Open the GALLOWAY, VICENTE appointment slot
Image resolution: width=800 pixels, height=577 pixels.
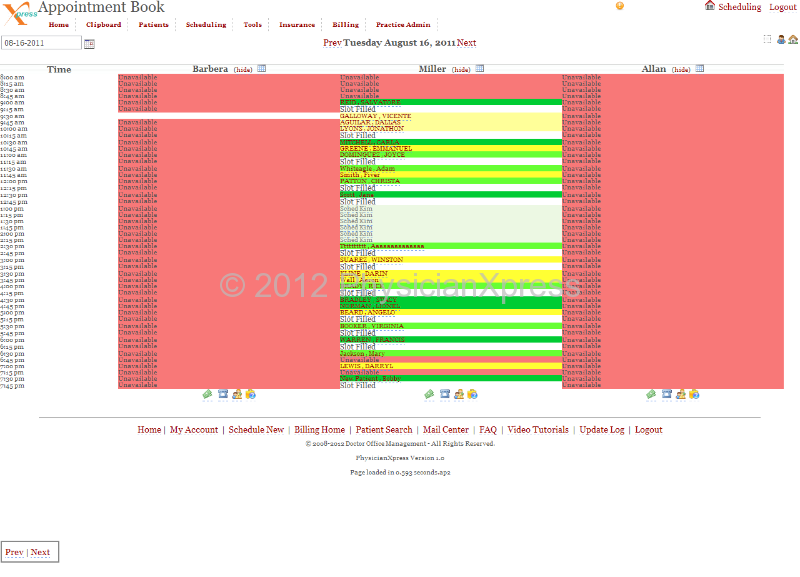pyautogui.click(x=375, y=116)
